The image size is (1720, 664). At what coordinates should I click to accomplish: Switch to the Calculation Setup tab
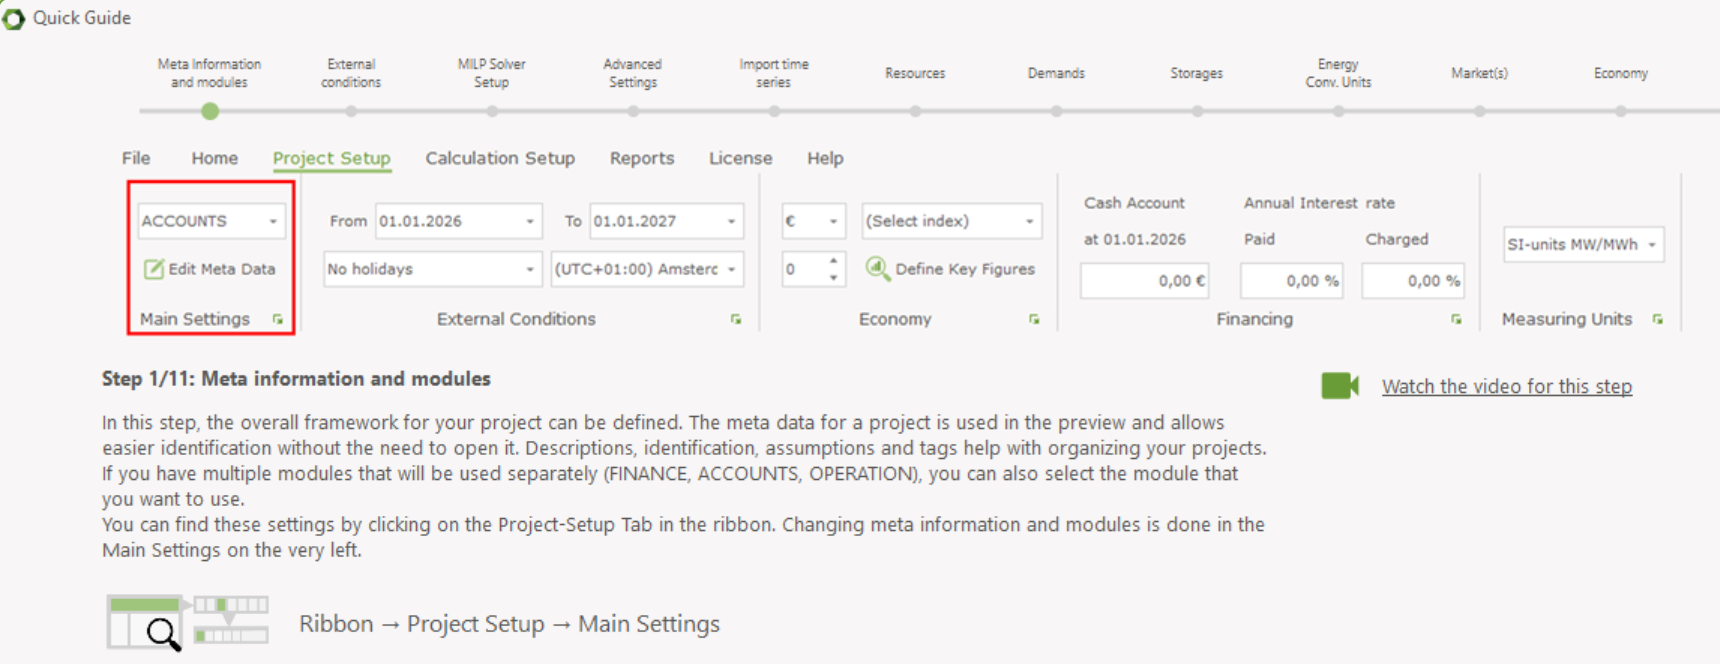click(x=500, y=158)
